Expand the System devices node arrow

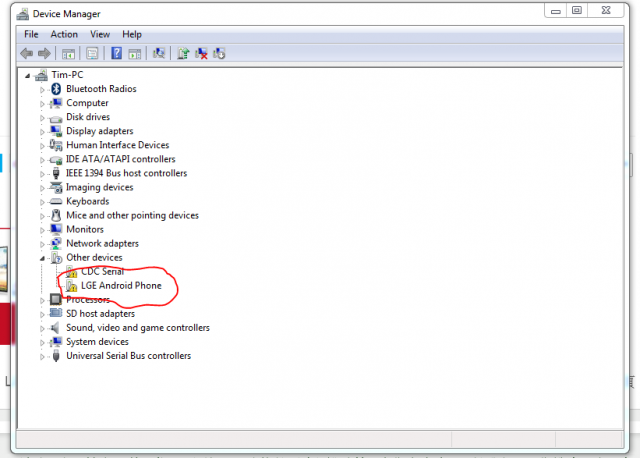tap(42, 342)
